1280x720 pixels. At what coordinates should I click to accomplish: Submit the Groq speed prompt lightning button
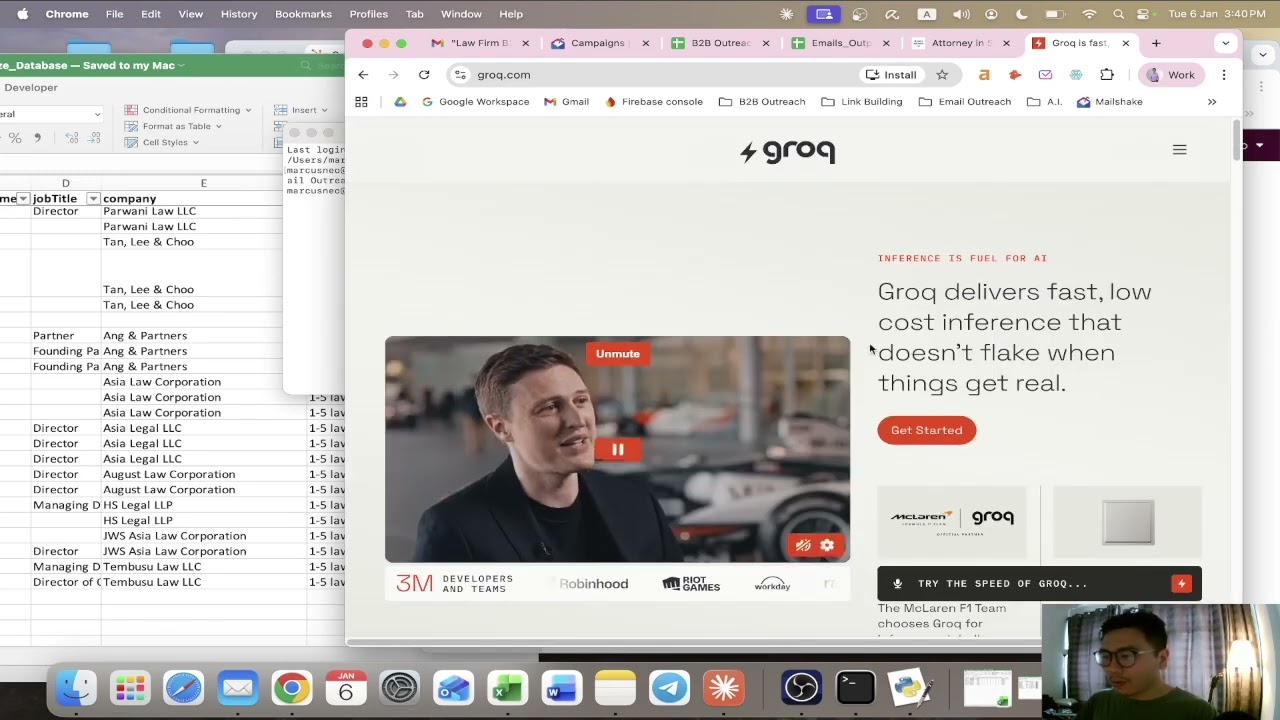[1181, 583]
